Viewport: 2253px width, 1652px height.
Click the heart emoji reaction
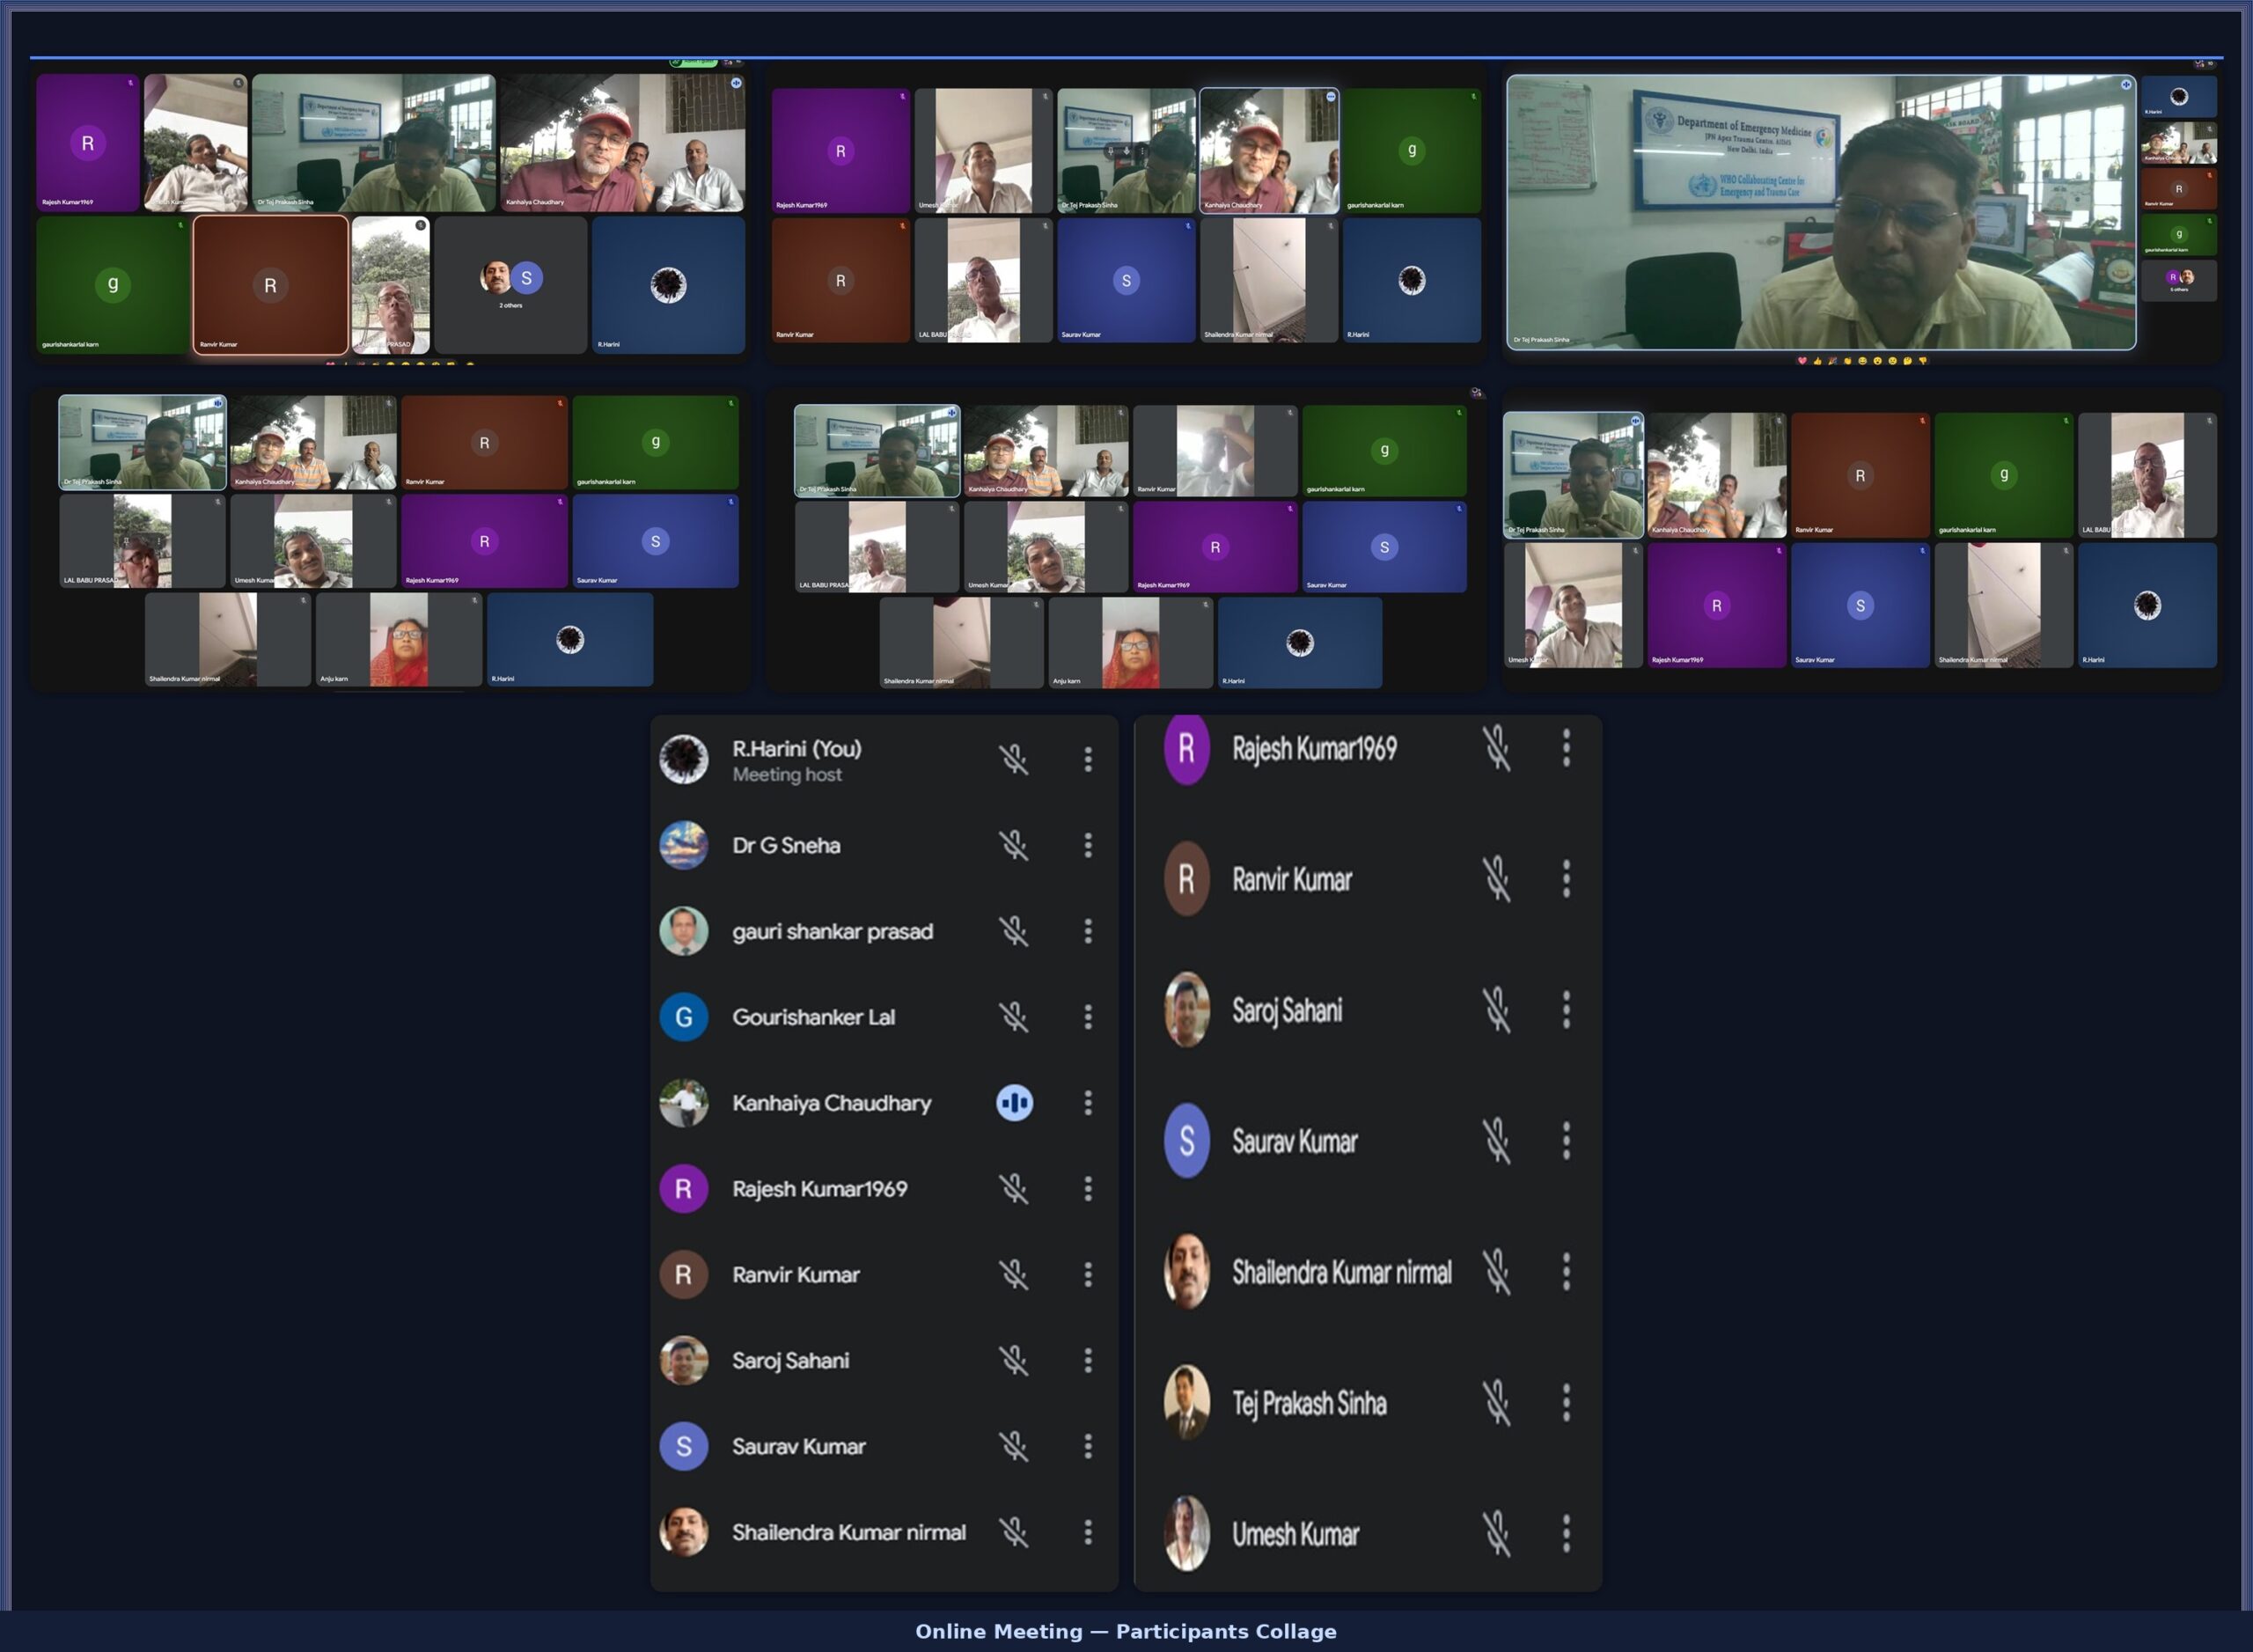click(x=1802, y=361)
